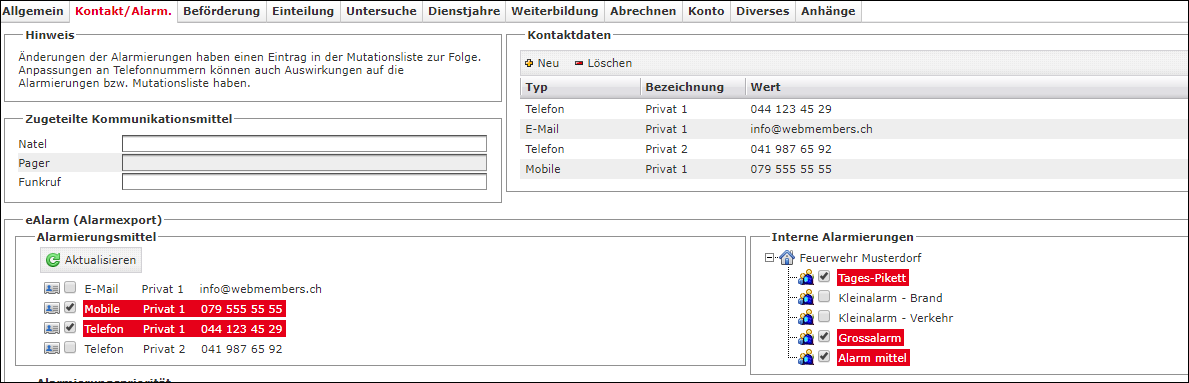Open the Weiterbildung tab
The image size is (1189, 383).
(x=554, y=11)
